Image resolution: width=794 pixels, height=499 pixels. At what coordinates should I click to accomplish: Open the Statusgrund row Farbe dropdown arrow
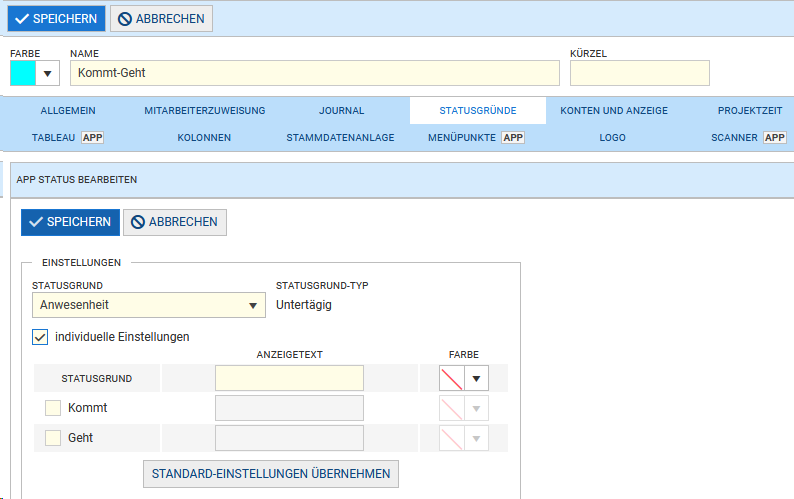tap(476, 378)
